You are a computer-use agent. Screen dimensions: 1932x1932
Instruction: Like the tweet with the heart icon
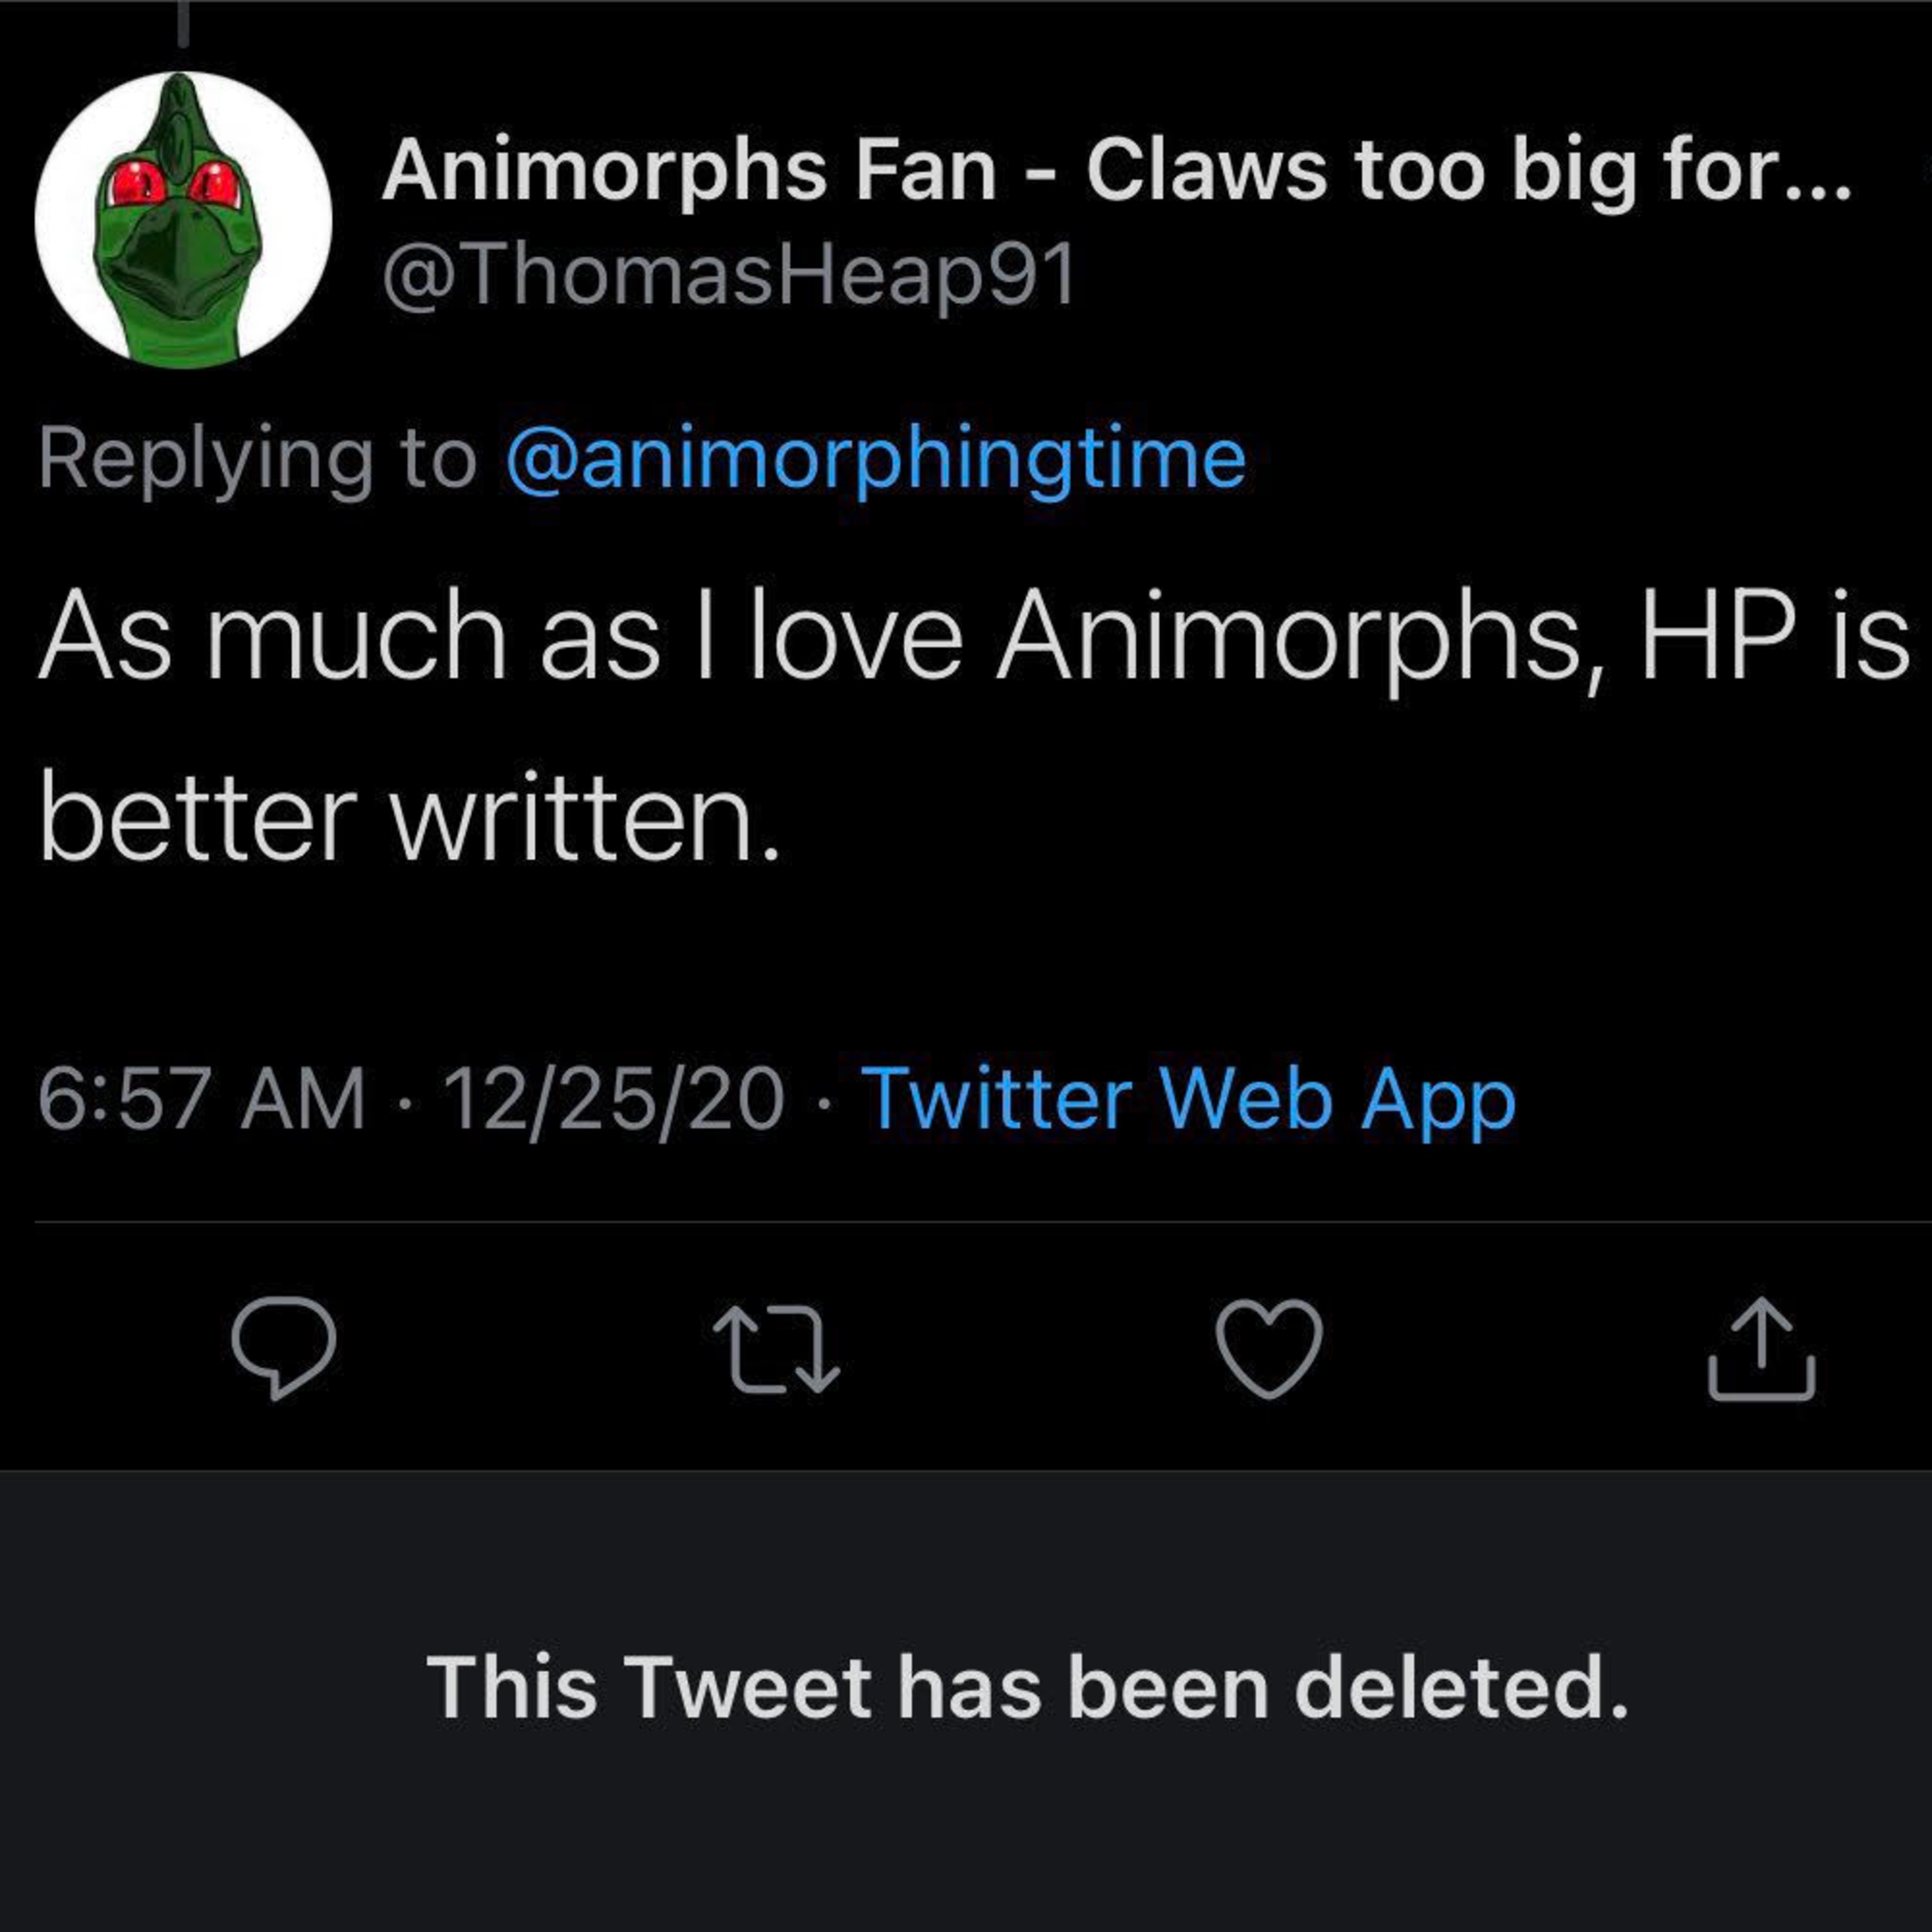(1269, 1347)
